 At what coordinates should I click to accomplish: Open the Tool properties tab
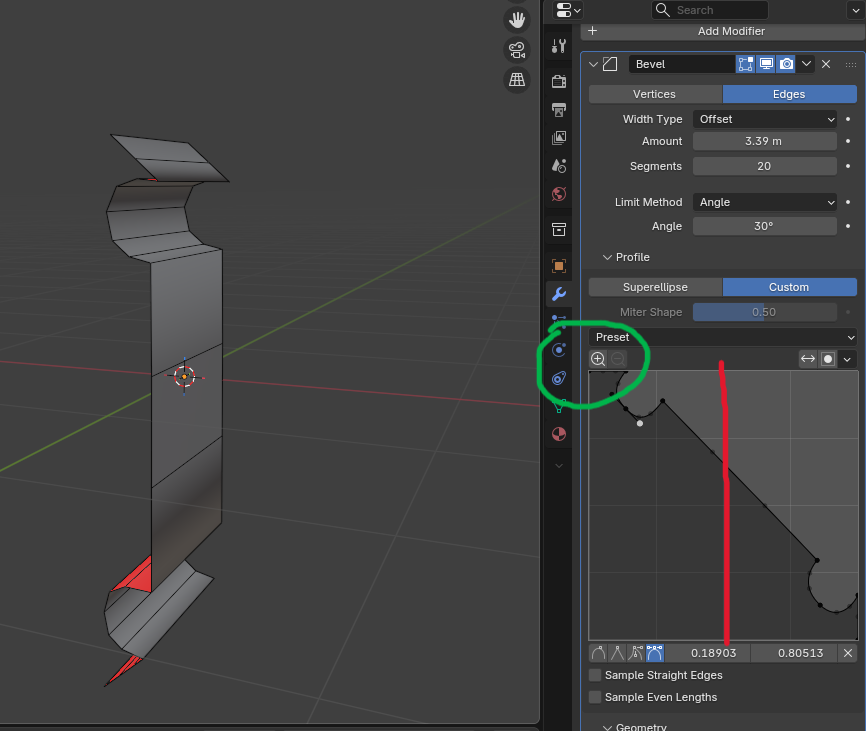559,46
